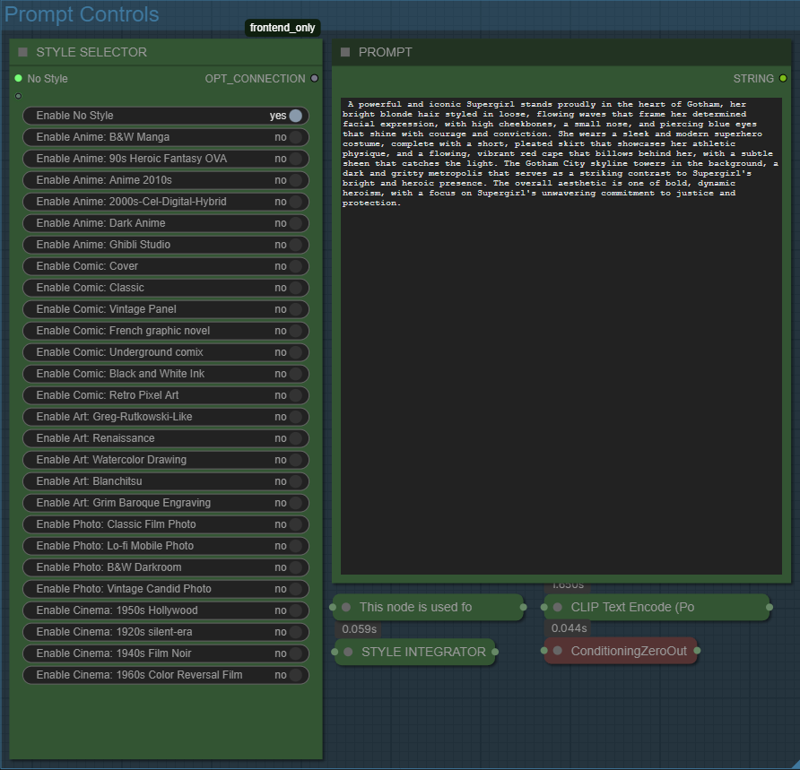Click the frontend_only badge label
This screenshot has height=770, width=800.
point(282,28)
